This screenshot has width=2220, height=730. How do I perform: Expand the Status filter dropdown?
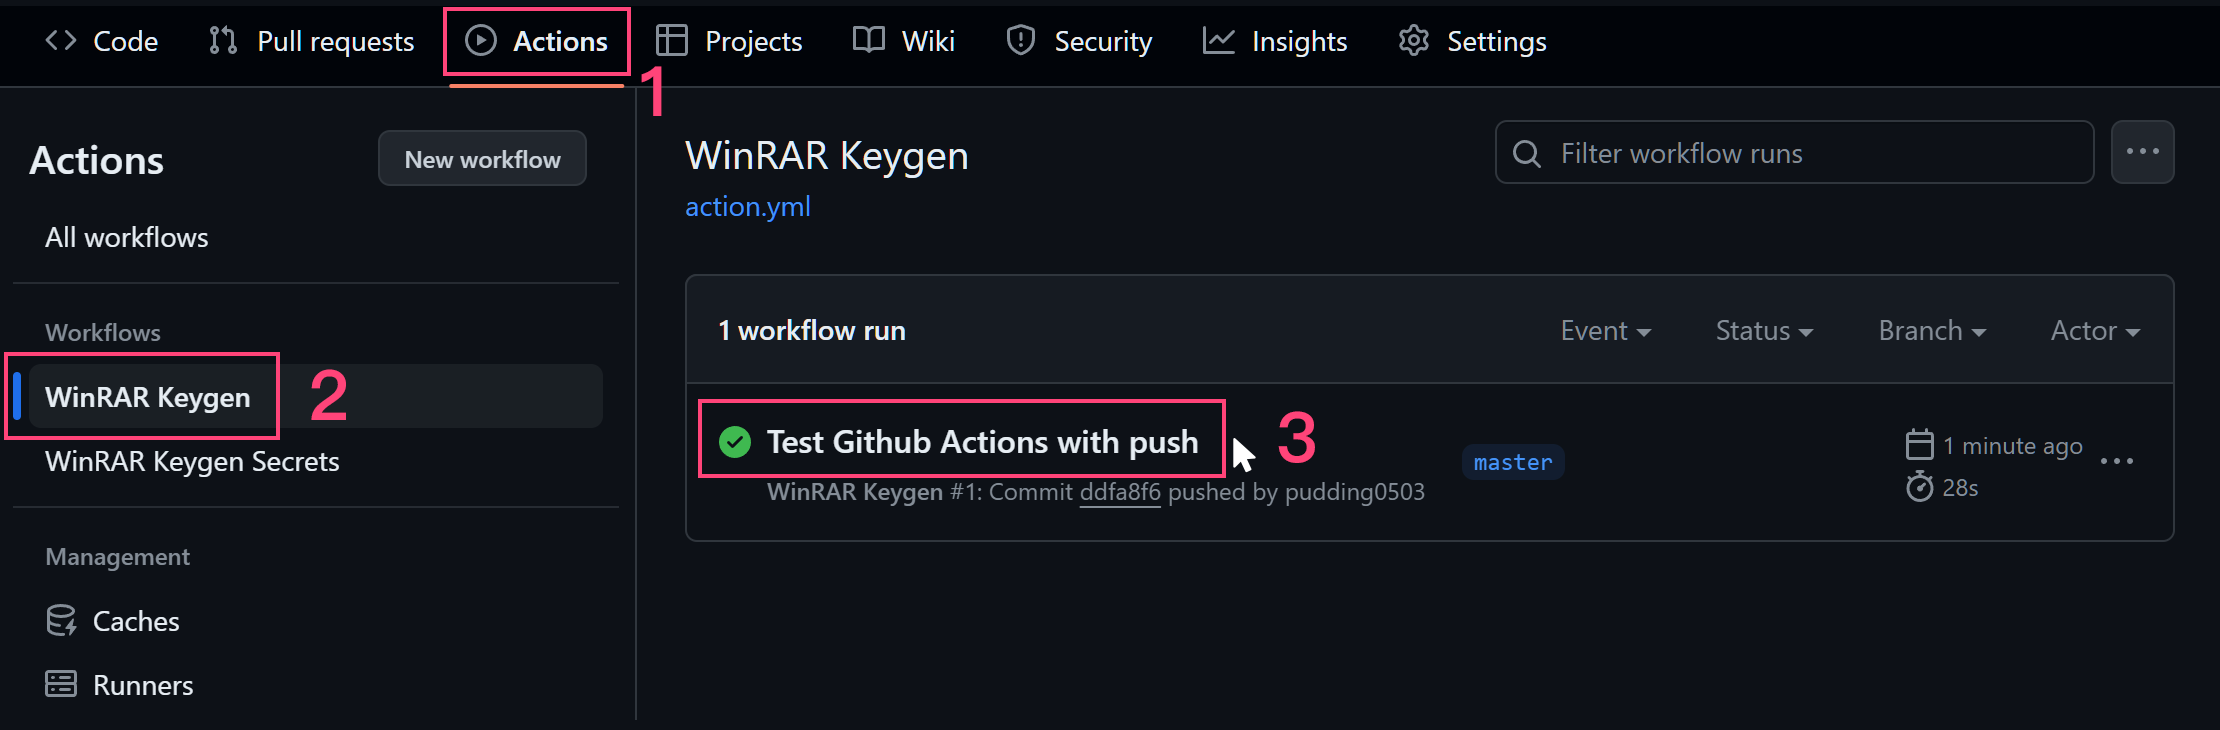1764,331
